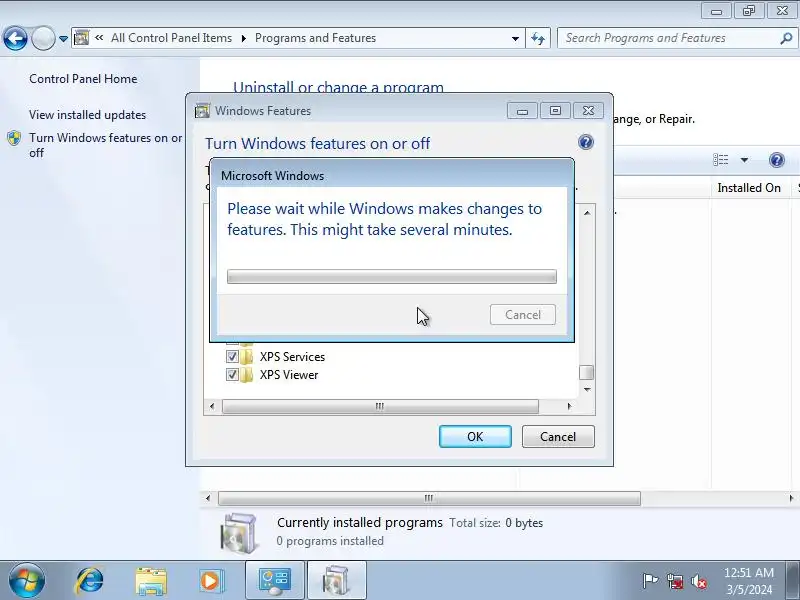
Task: Click the muted volume tray icon
Action: click(x=698, y=581)
